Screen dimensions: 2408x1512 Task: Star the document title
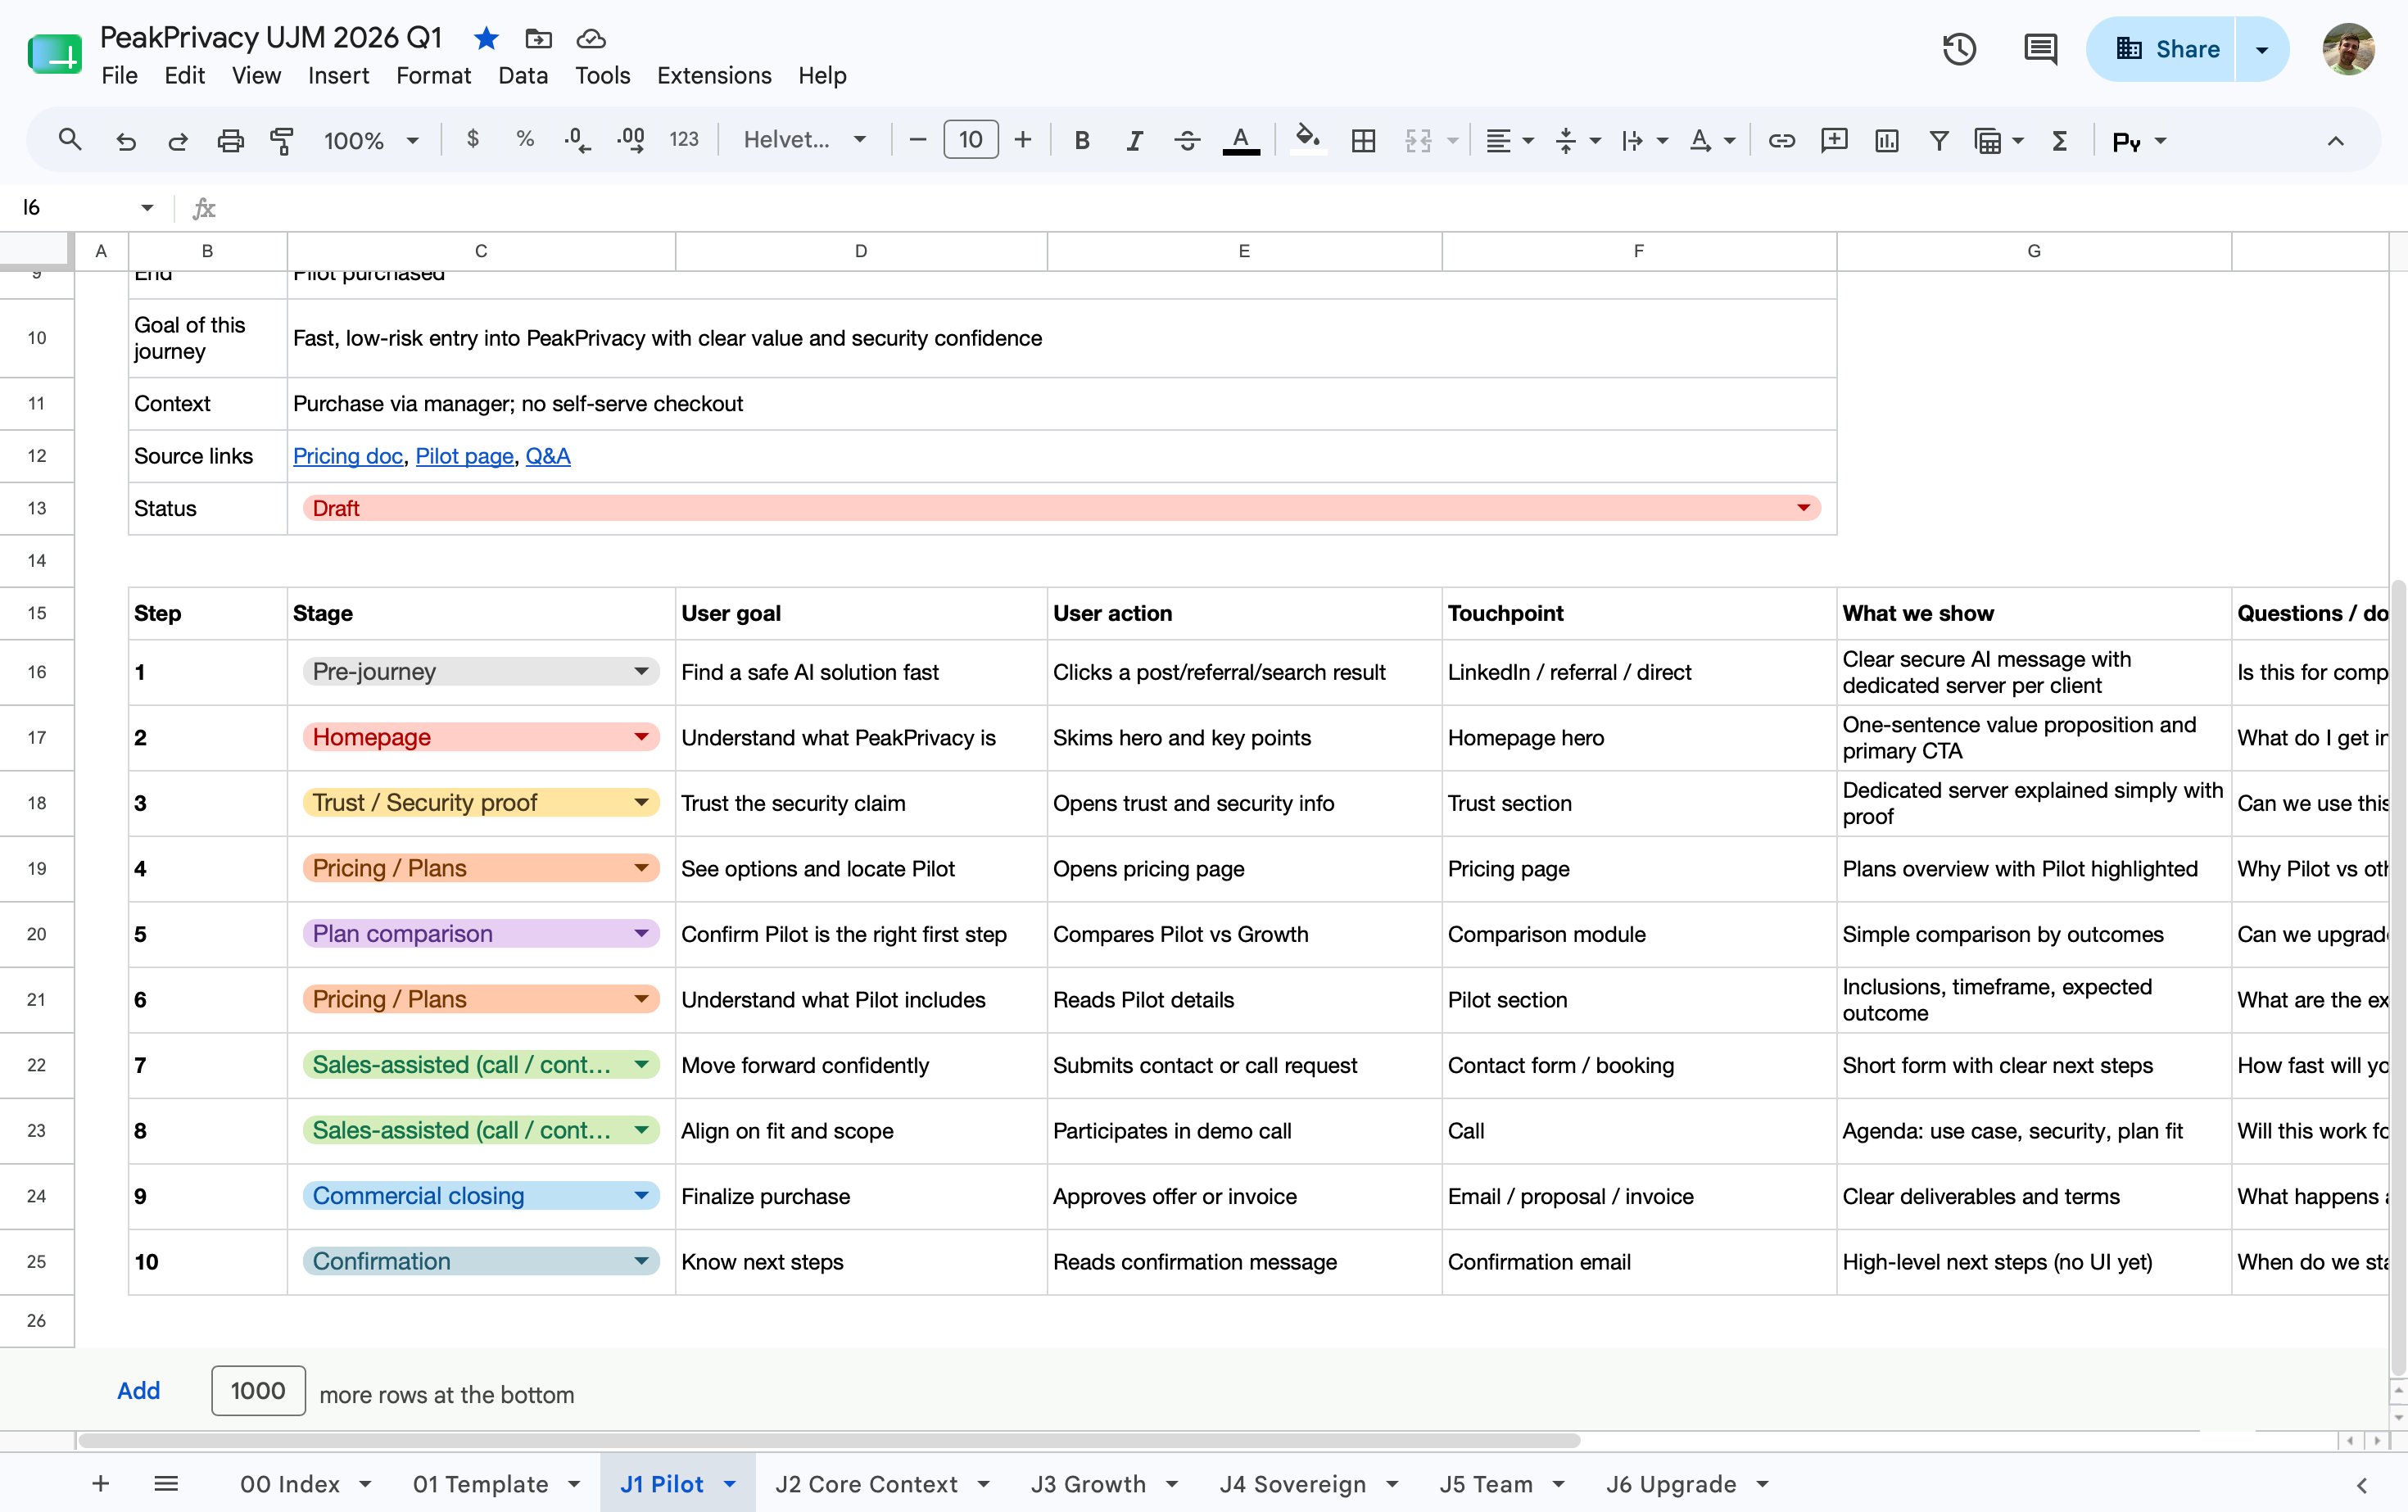click(486, 39)
